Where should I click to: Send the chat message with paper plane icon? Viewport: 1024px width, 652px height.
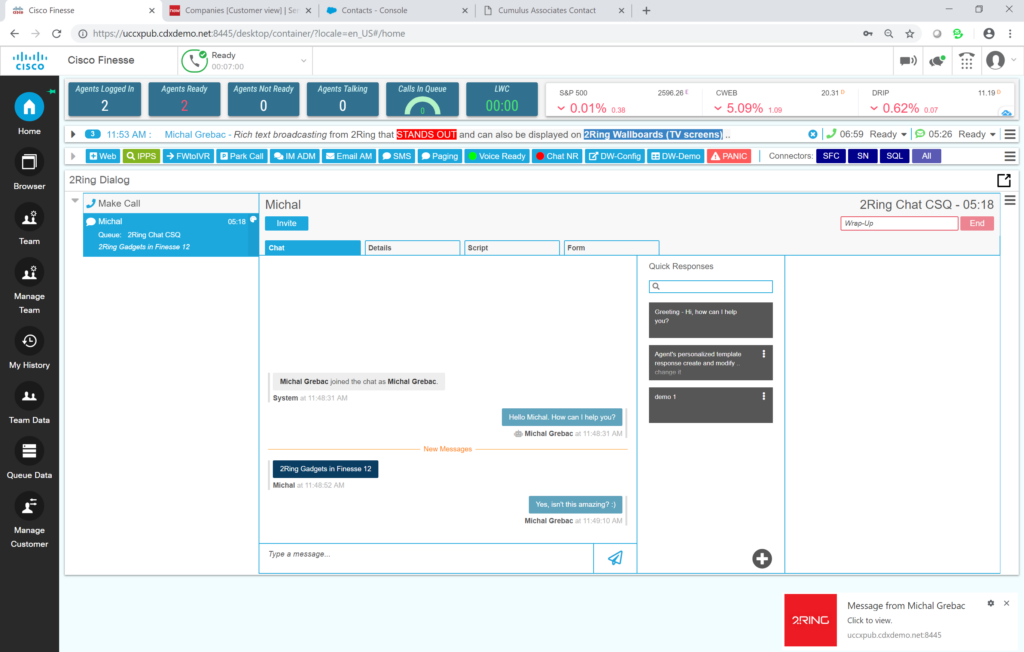click(x=615, y=558)
